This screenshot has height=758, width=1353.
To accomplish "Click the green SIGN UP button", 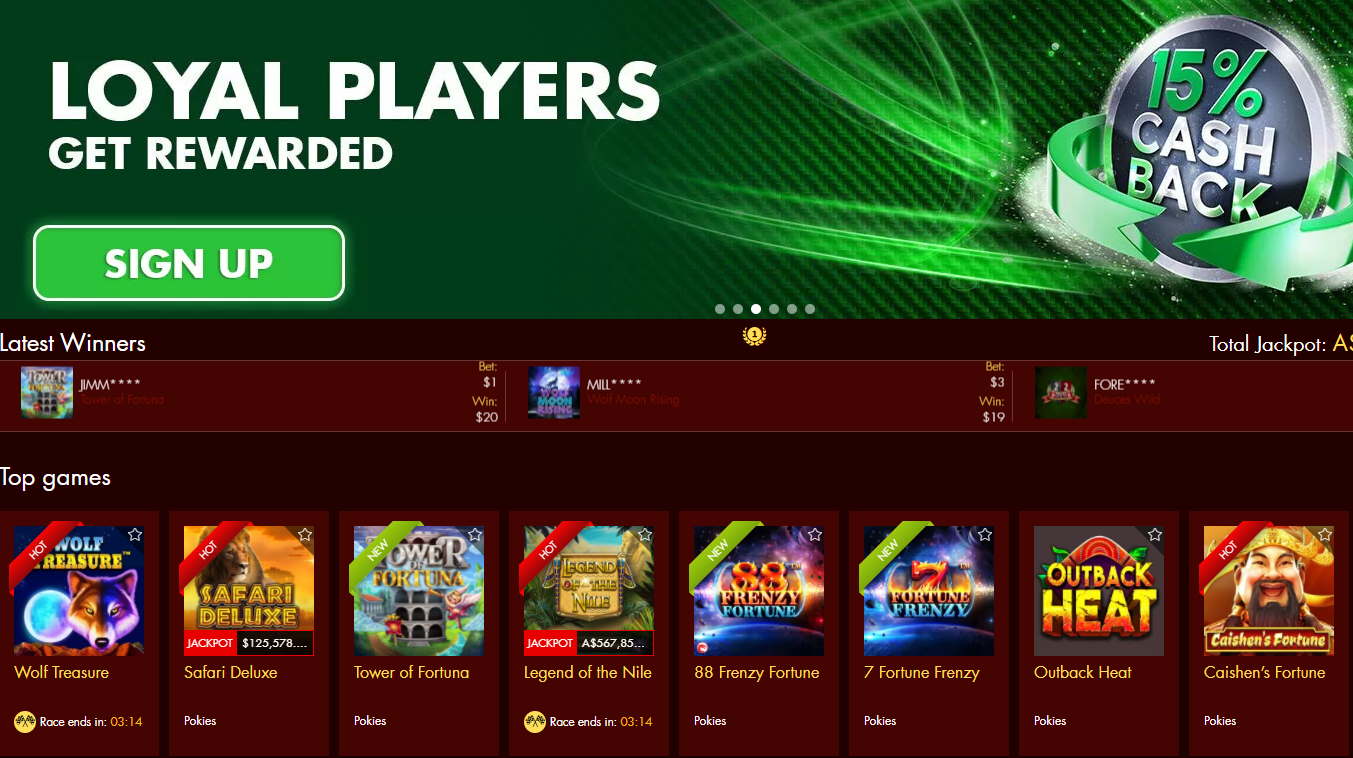I will tap(189, 263).
